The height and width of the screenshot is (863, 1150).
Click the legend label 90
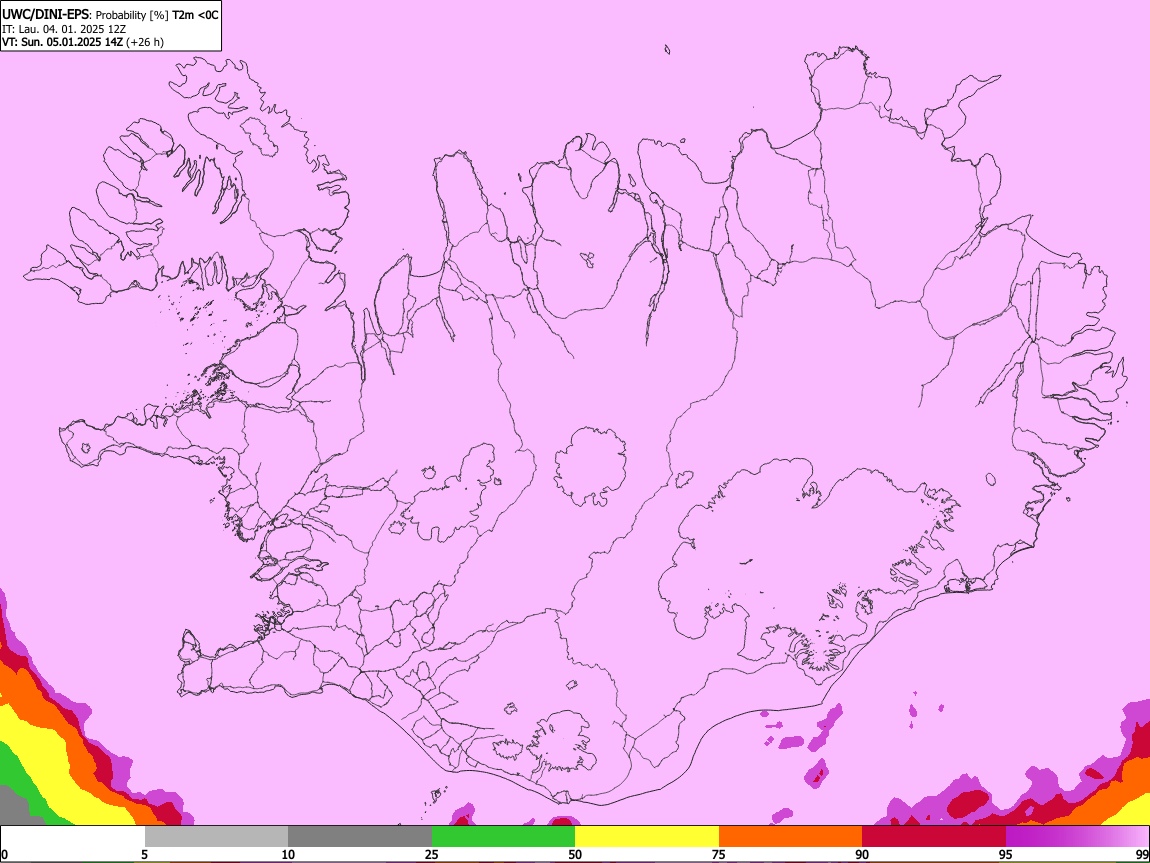[862, 854]
